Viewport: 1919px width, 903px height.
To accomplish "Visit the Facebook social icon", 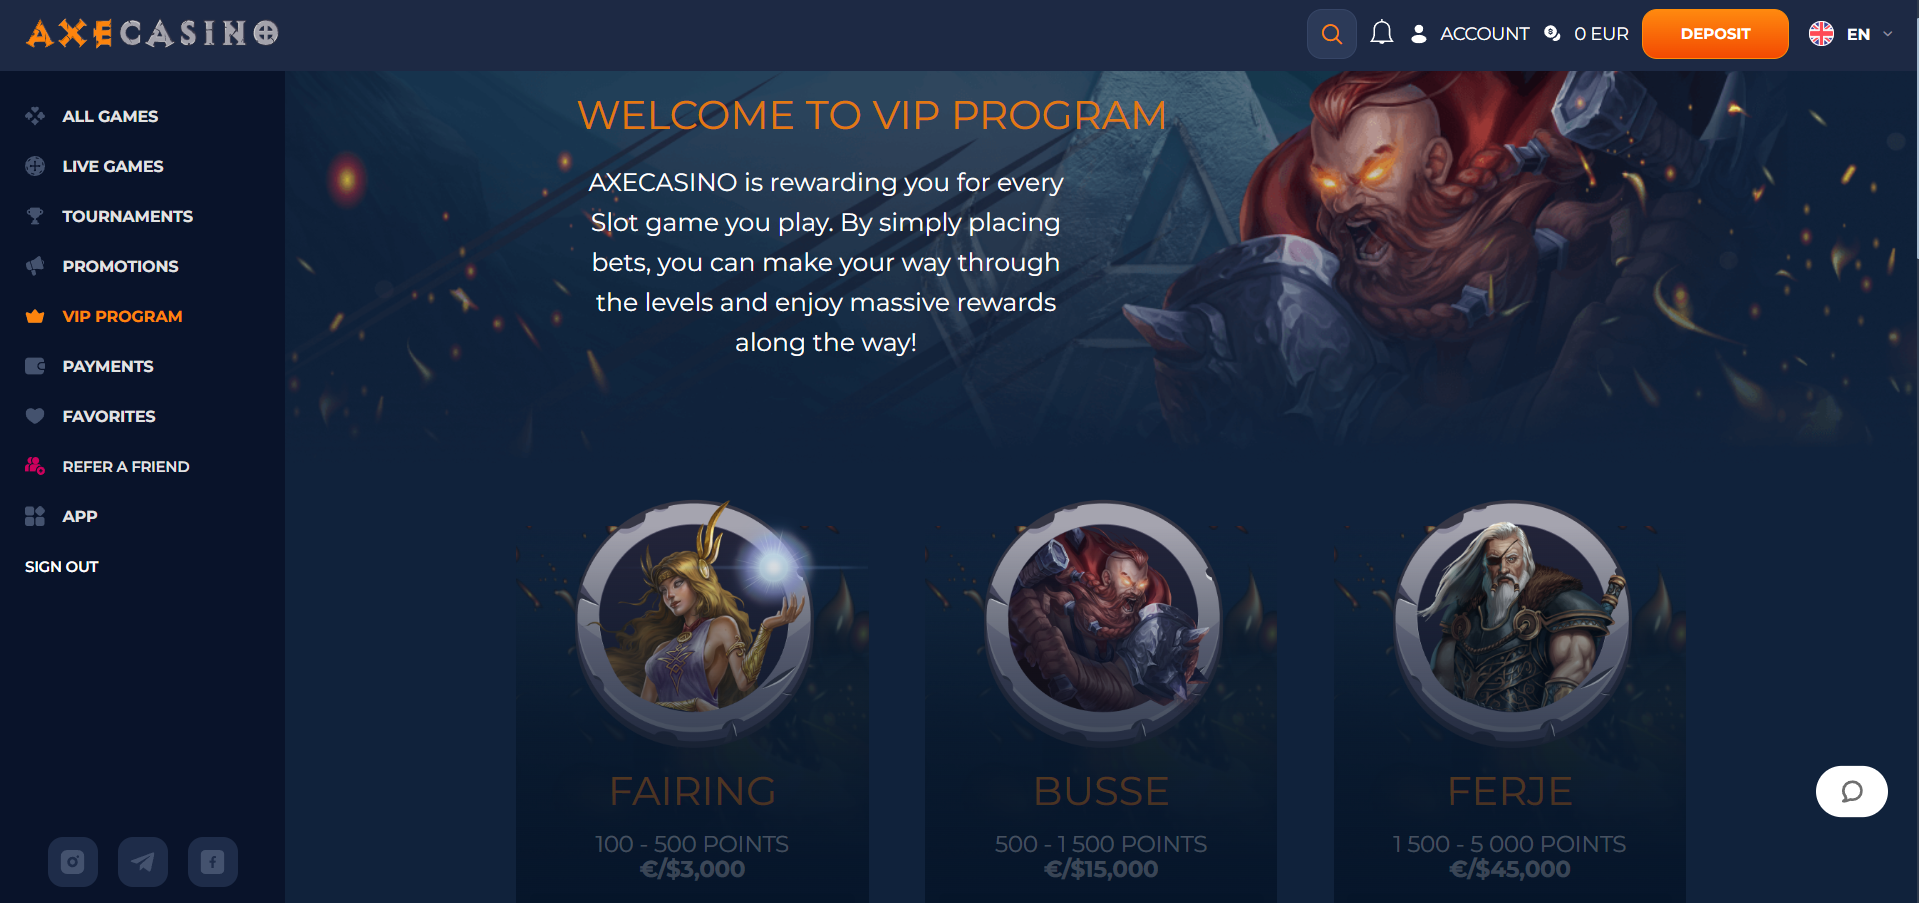I will pyautogui.click(x=213, y=862).
